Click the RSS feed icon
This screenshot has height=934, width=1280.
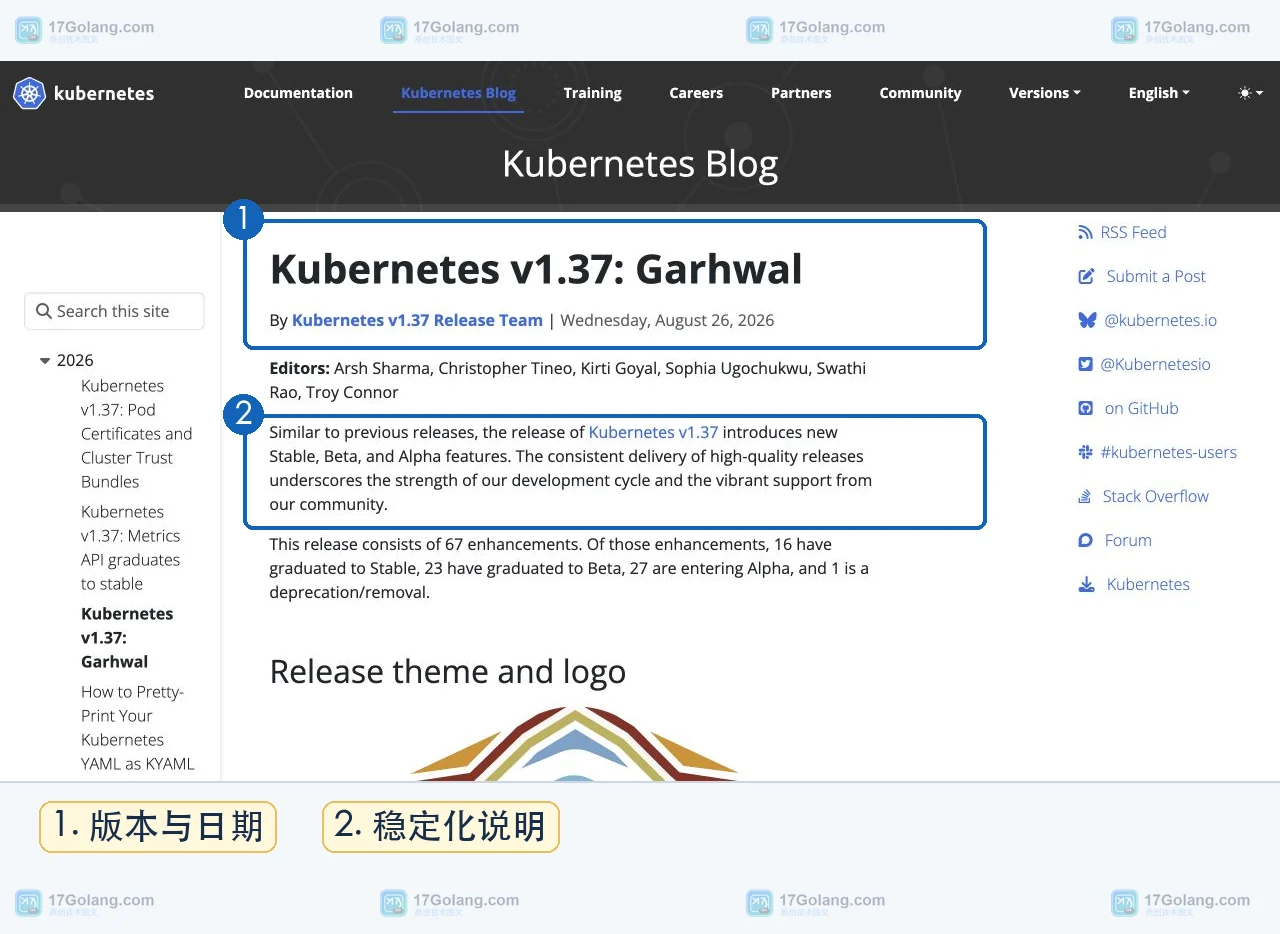[x=1085, y=232]
